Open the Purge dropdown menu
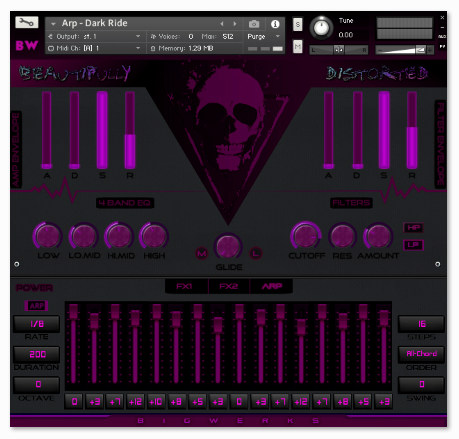 [263, 36]
